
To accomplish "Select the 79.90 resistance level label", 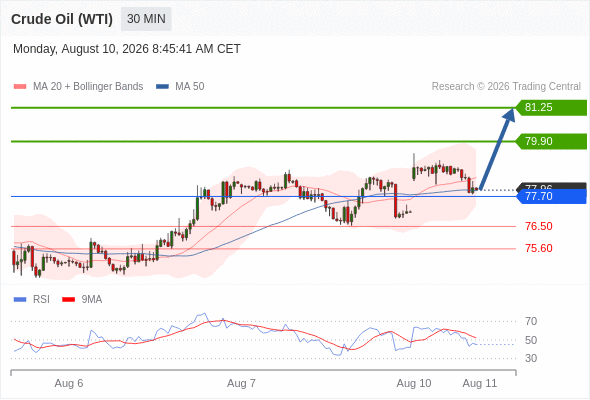I will coord(551,141).
